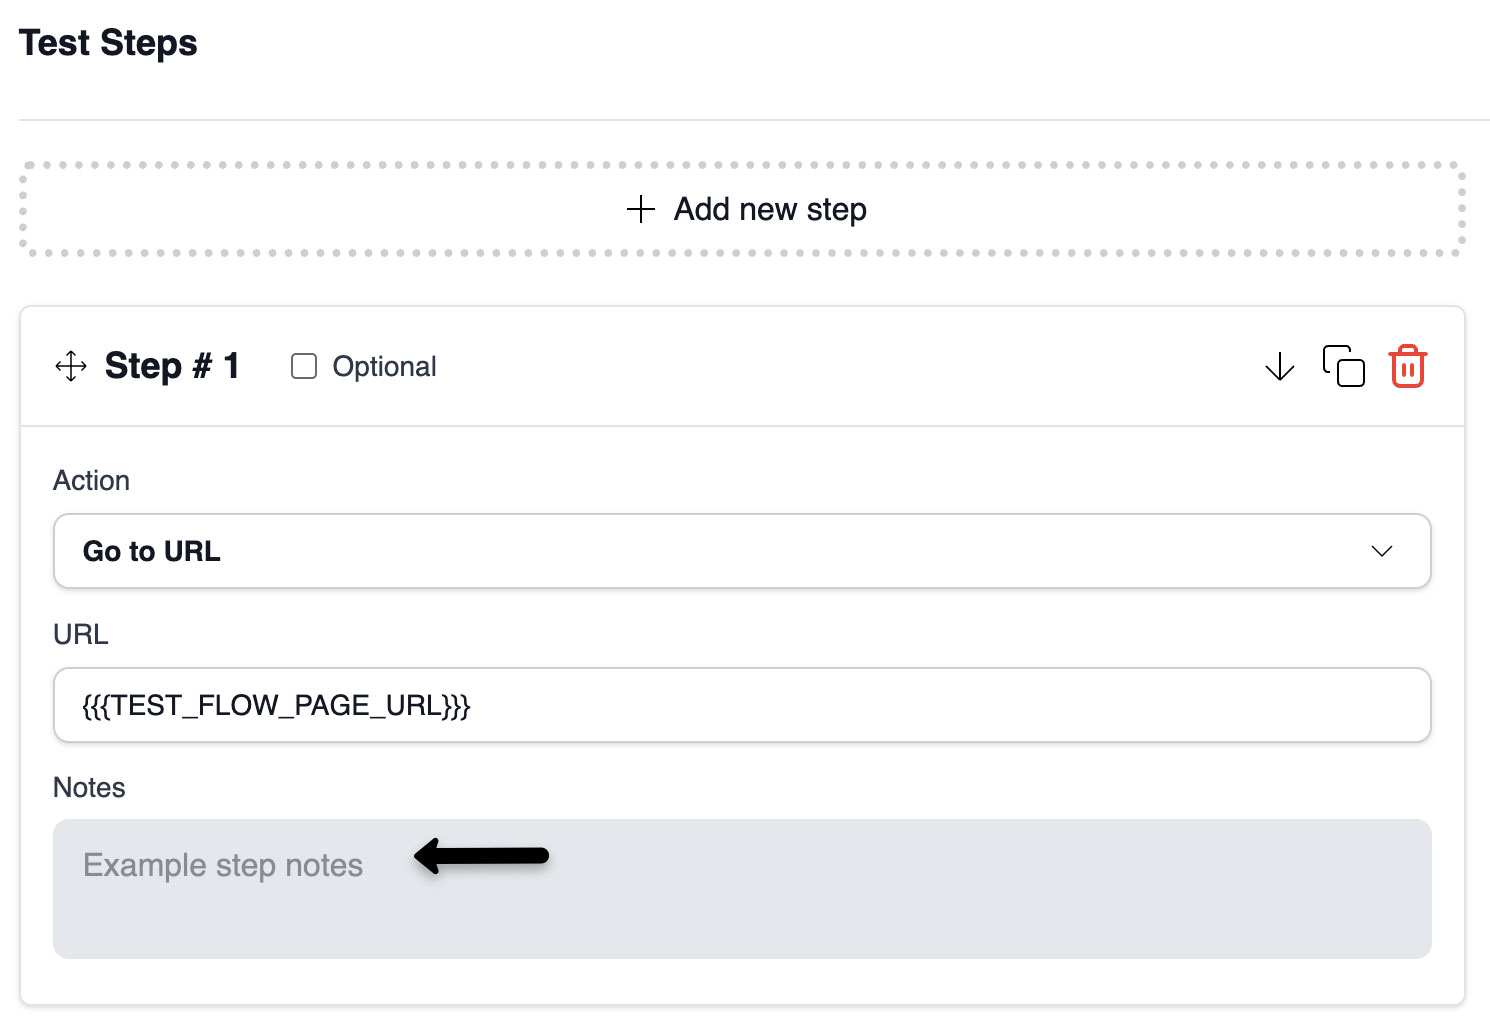The height and width of the screenshot is (1032, 1490).
Task: Click the "URL" field label
Action: coord(81,635)
